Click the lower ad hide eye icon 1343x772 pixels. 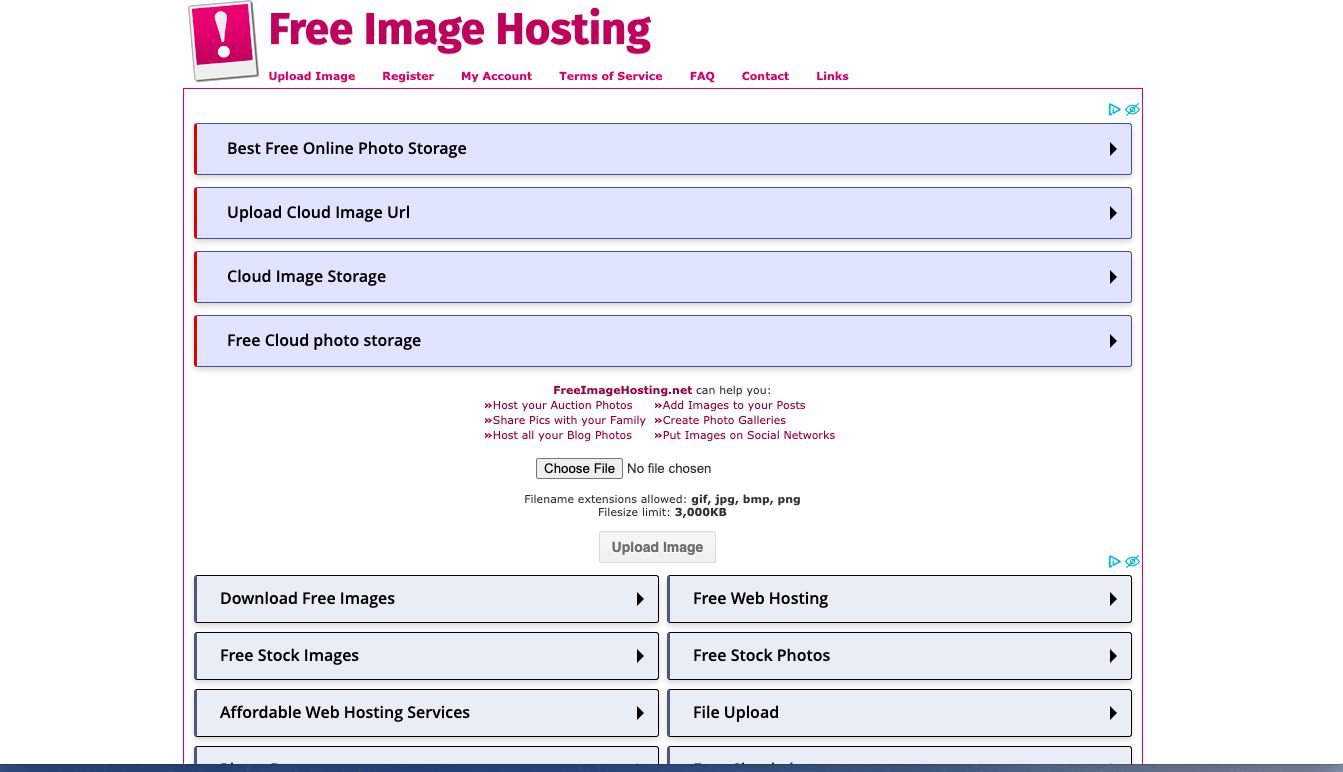tap(1132, 562)
